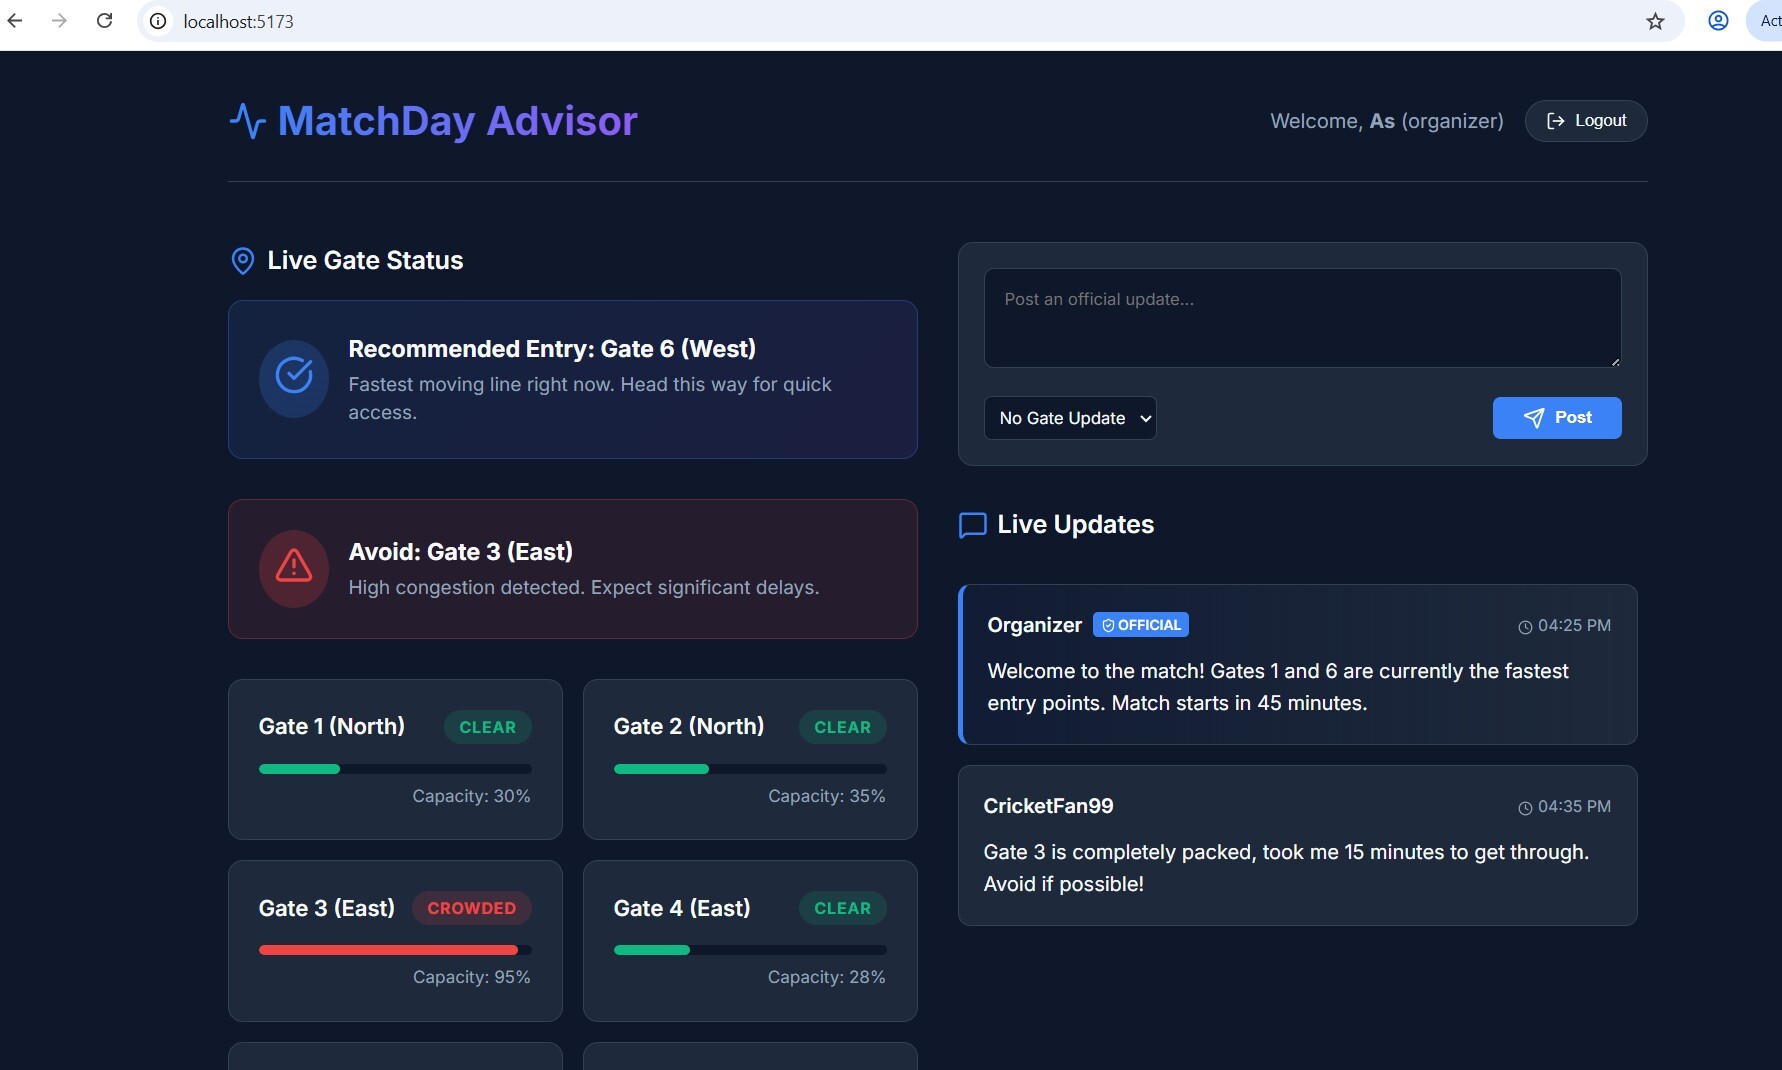Click the browser forward arrow
1782x1070 pixels.
click(x=59, y=20)
